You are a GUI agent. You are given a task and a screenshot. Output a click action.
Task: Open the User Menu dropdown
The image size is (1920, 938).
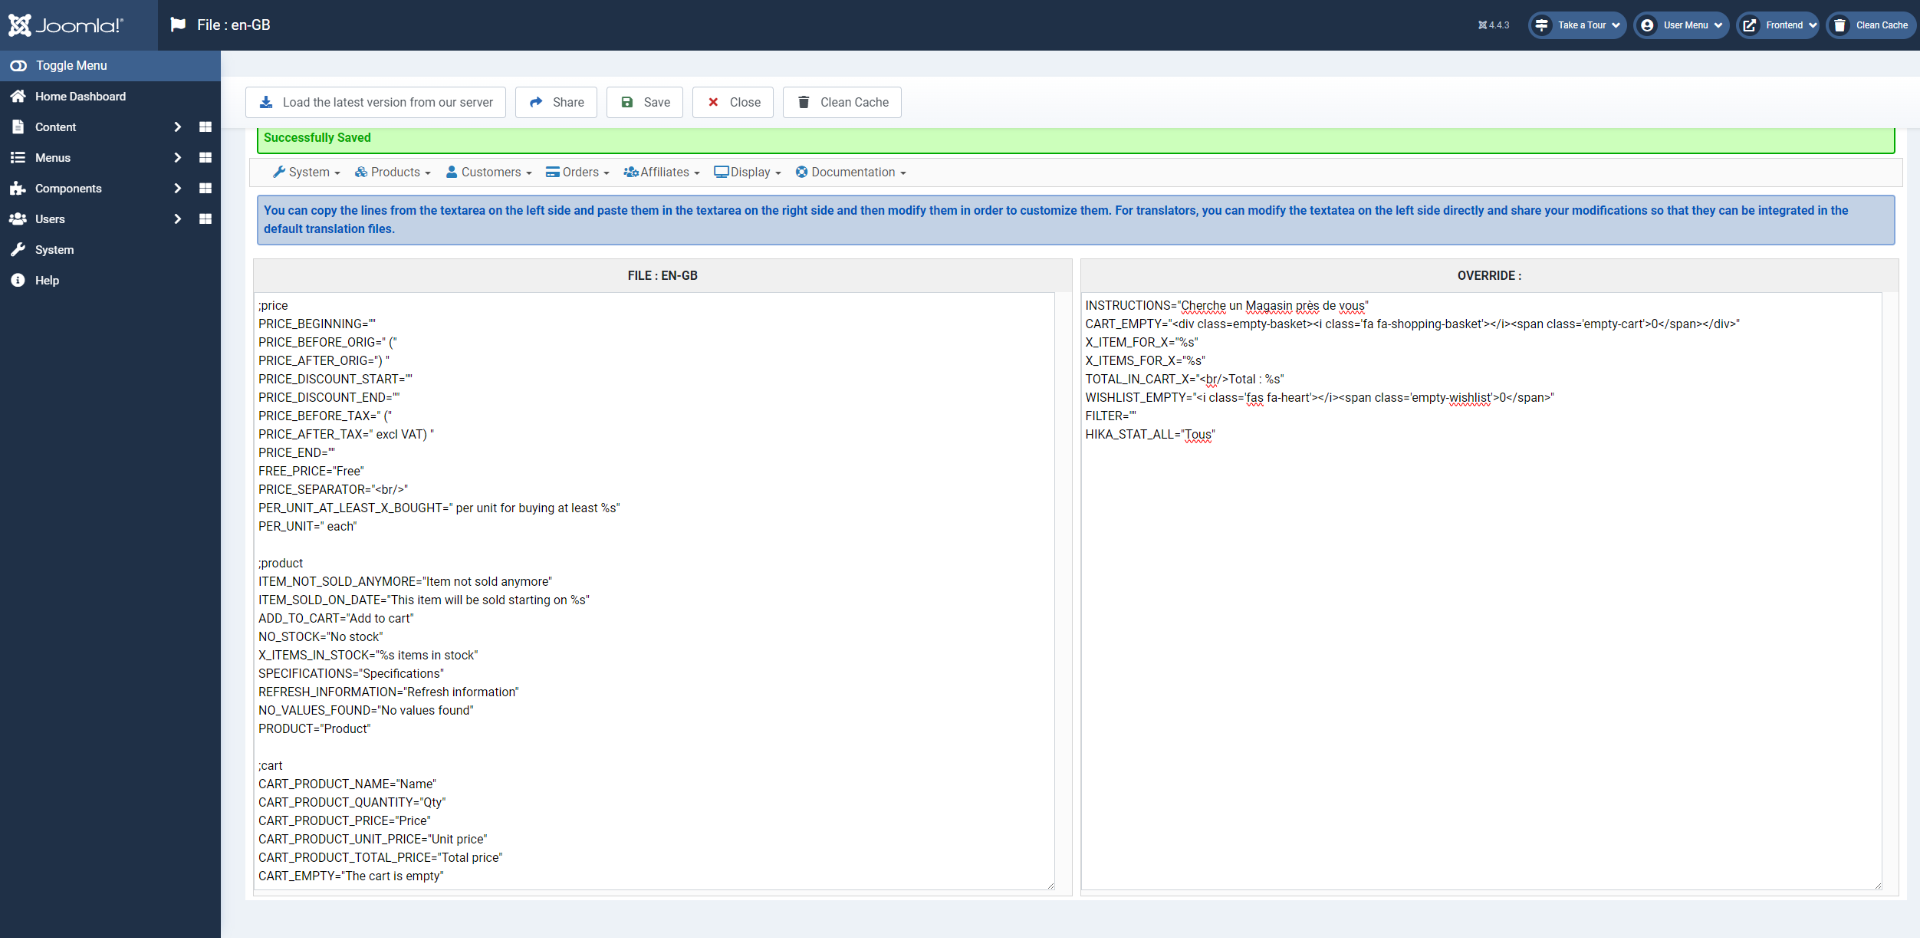[1681, 25]
